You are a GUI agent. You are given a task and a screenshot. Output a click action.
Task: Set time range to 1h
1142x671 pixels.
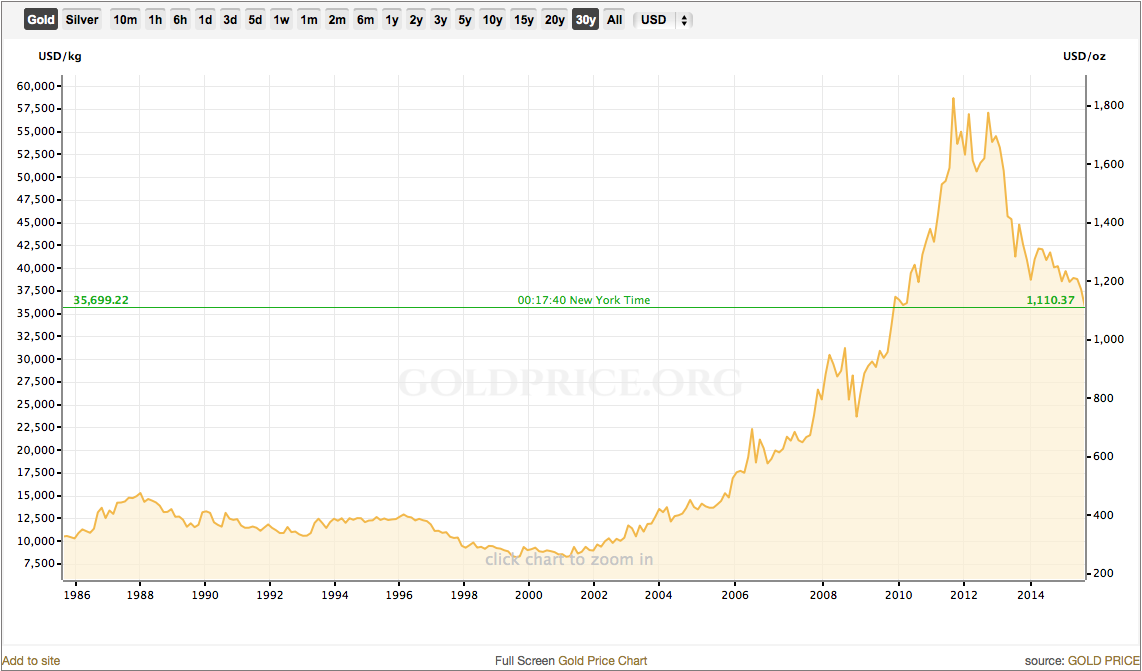click(x=155, y=20)
